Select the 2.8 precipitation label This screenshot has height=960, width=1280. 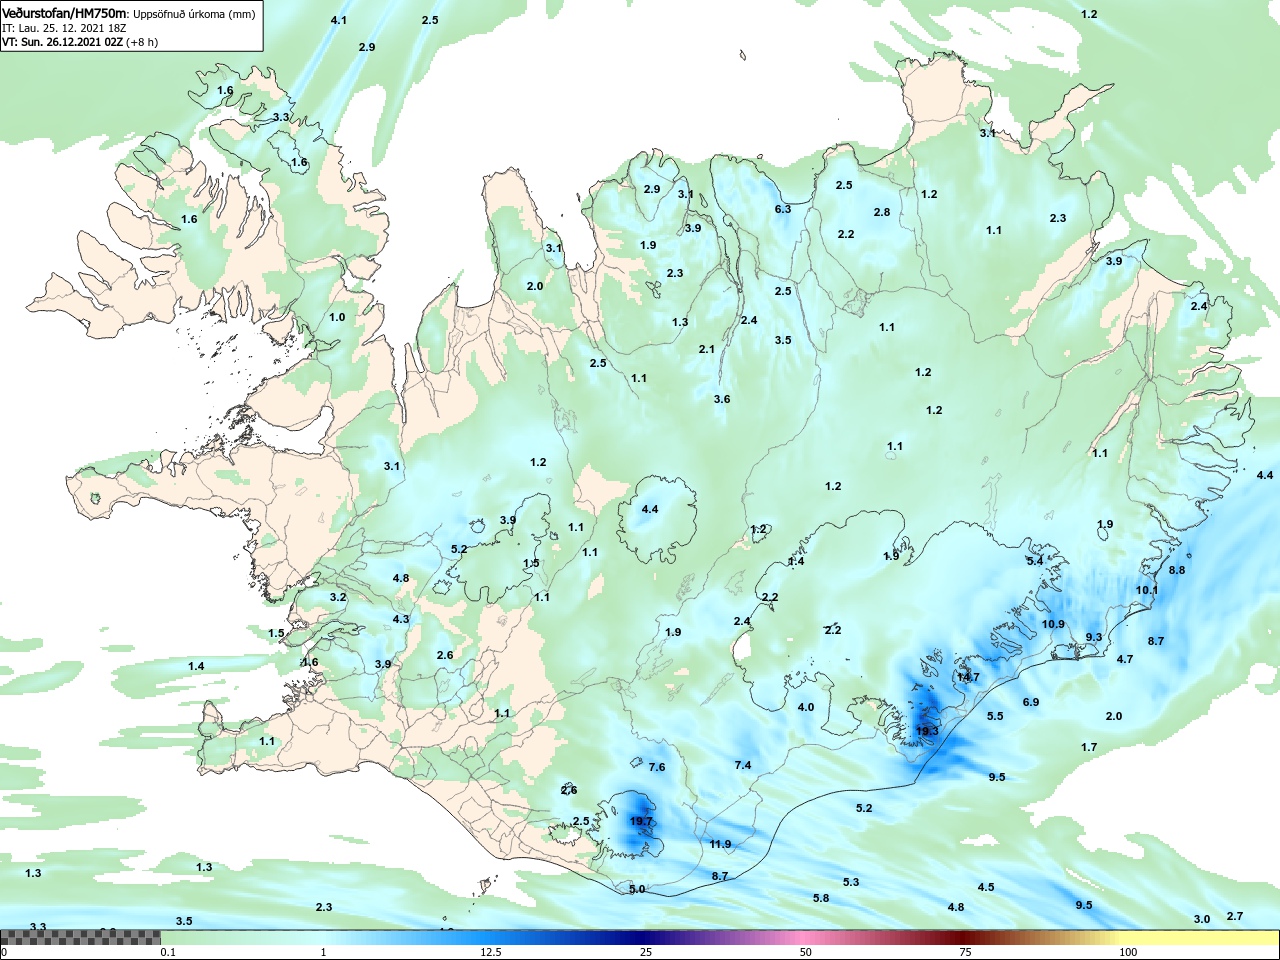point(882,213)
